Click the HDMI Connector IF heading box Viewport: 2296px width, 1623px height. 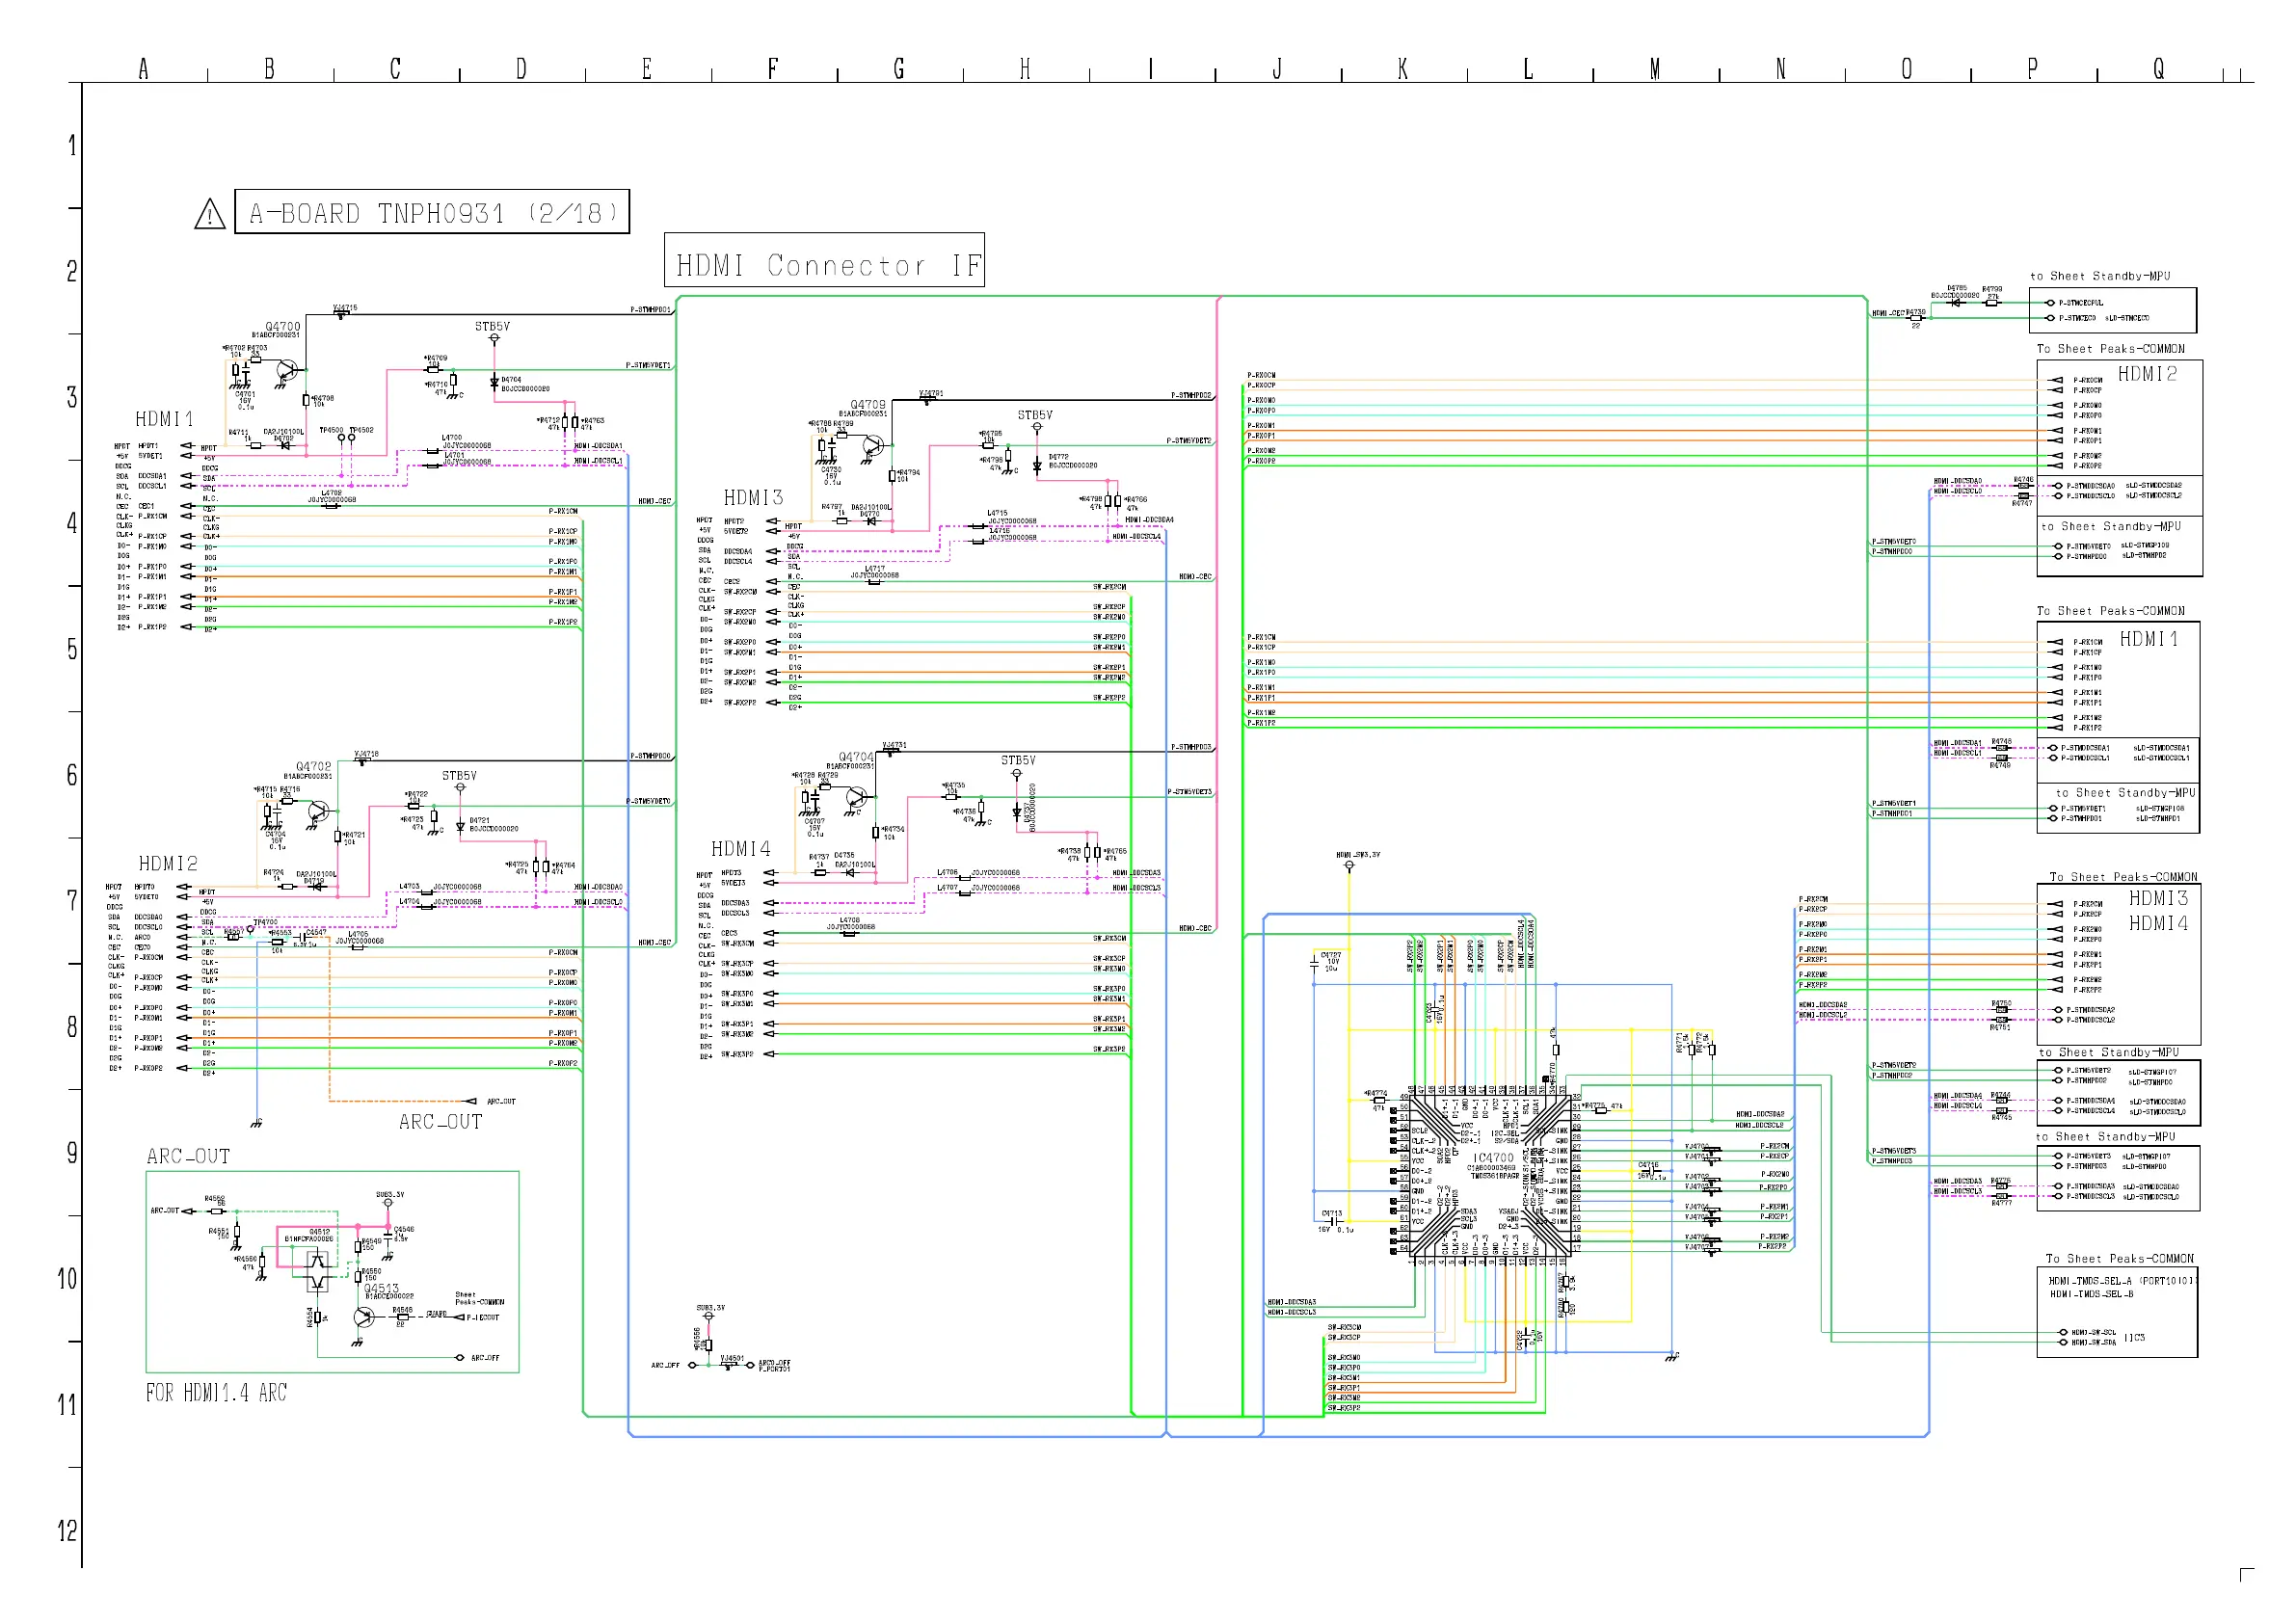[824, 261]
